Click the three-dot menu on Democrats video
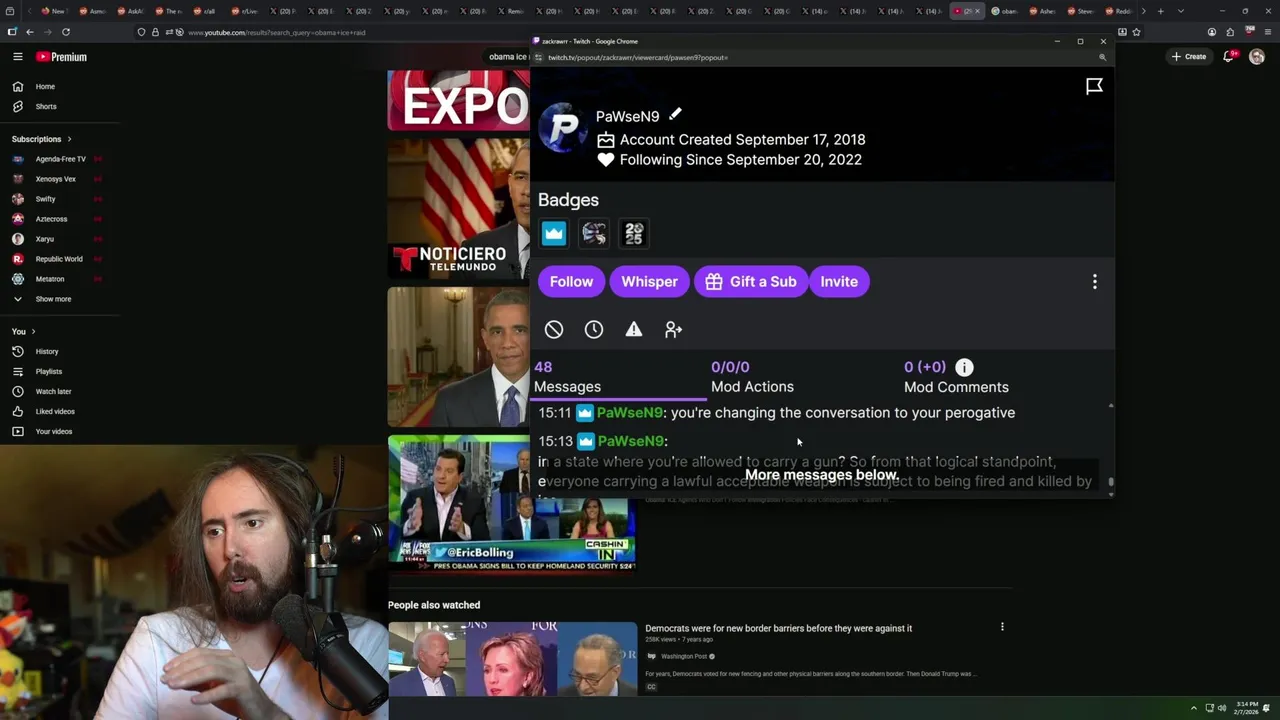Viewport: 1280px width, 720px height. (x=1002, y=627)
